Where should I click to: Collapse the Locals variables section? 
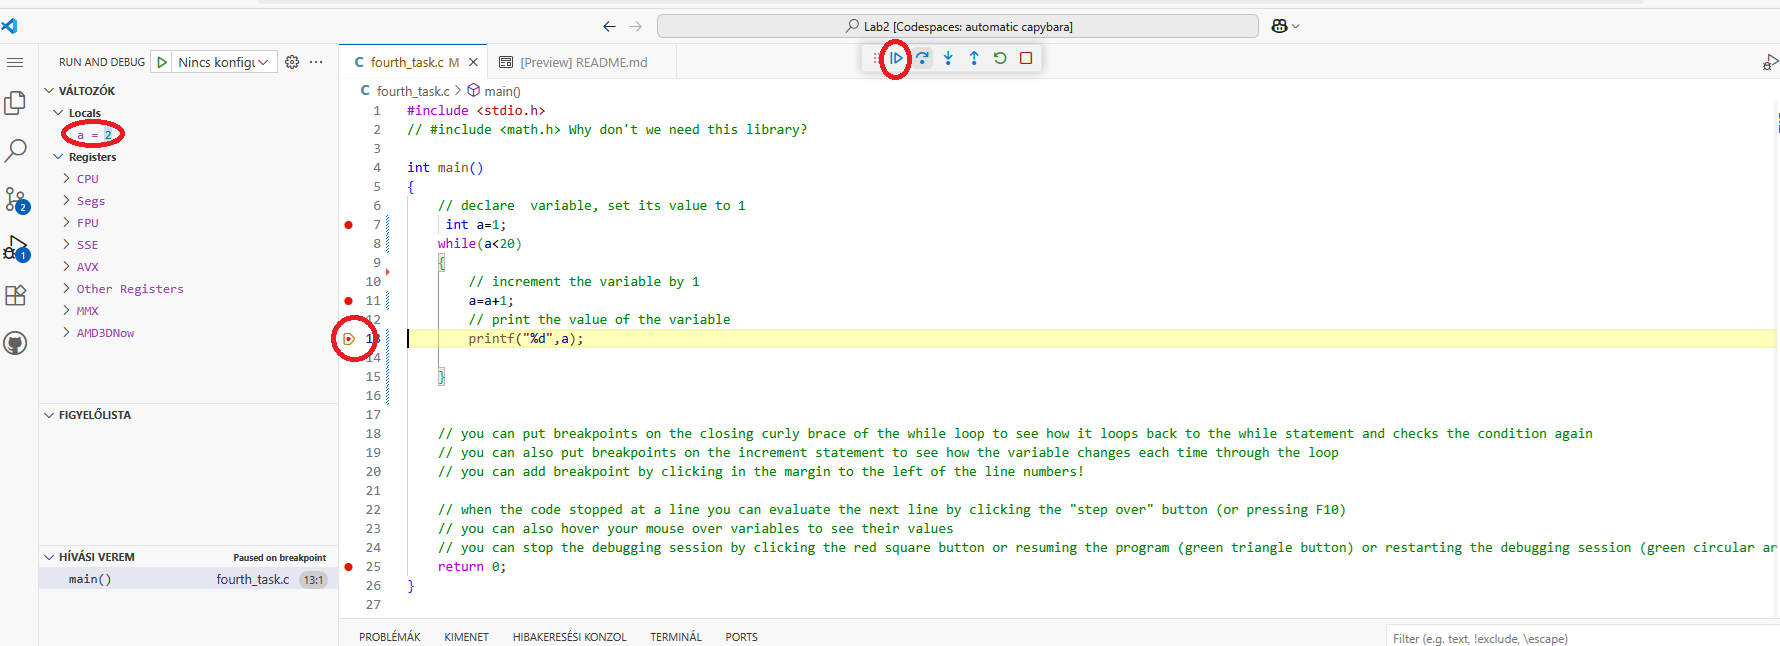click(x=58, y=113)
